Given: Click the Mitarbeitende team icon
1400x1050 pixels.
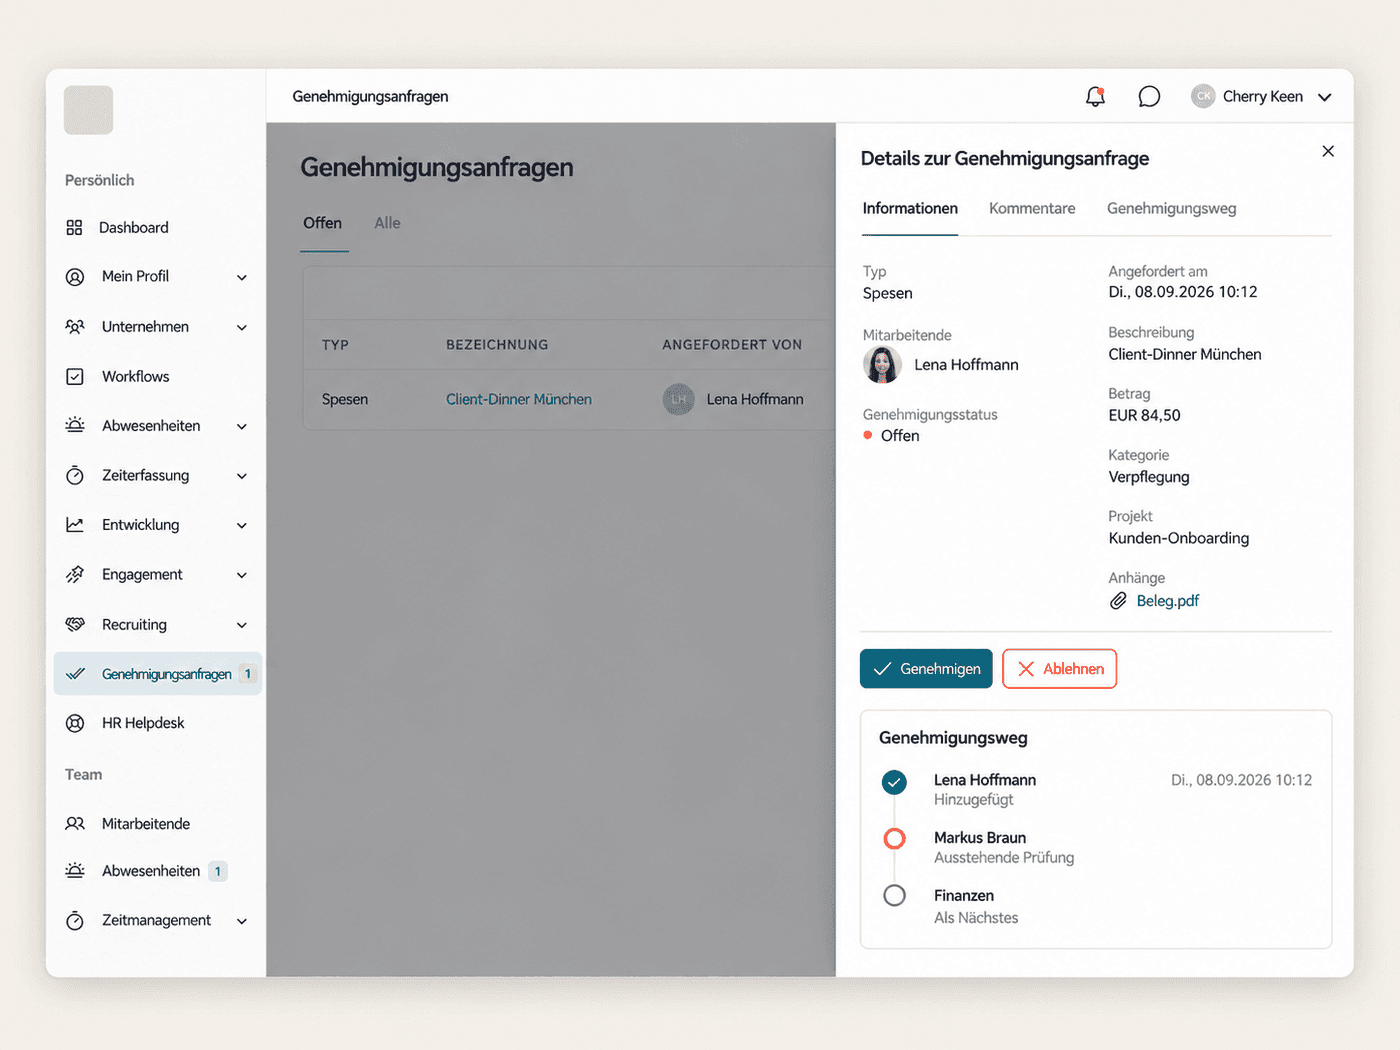Looking at the screenshot, I should point(75,824).
